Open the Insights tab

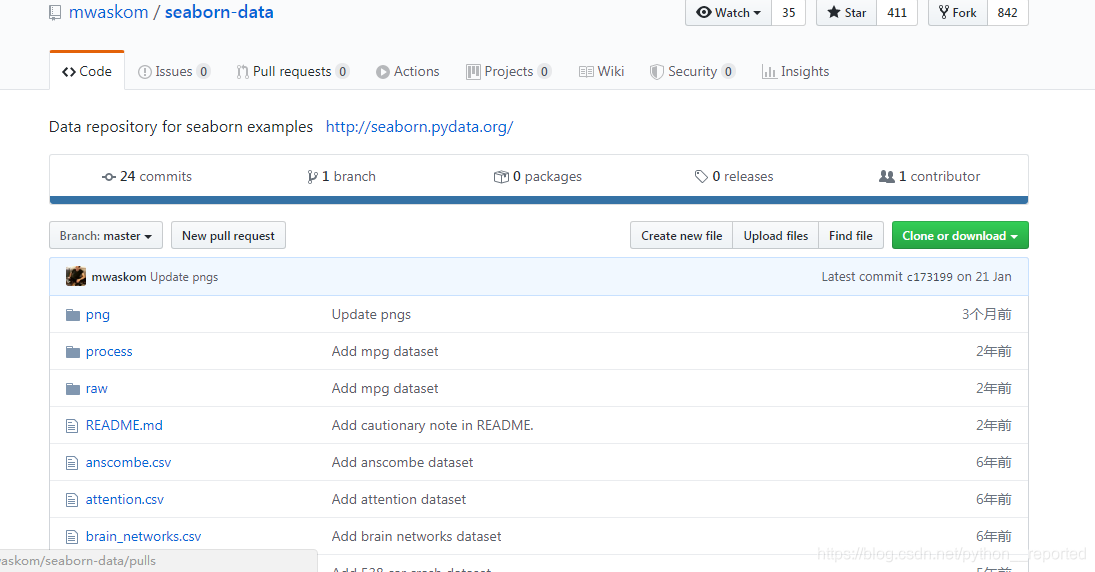[x=795, y=71]
